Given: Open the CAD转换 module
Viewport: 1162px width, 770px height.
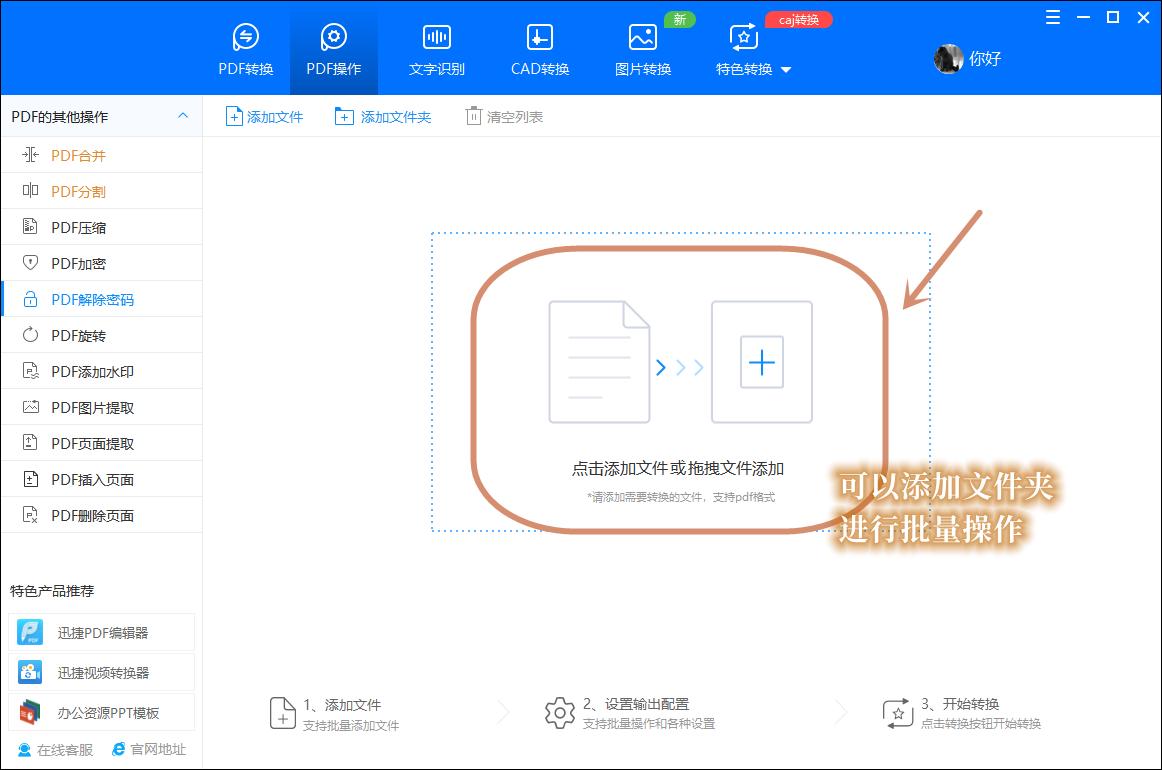Looking at the screenshot, I should [x=538, y=48].
